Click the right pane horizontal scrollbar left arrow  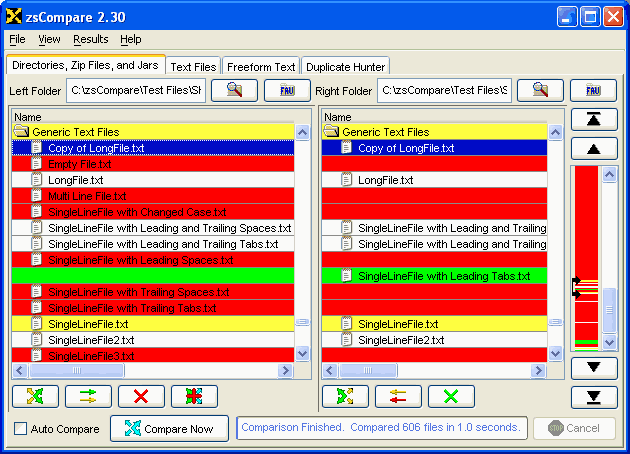point(330,370)
